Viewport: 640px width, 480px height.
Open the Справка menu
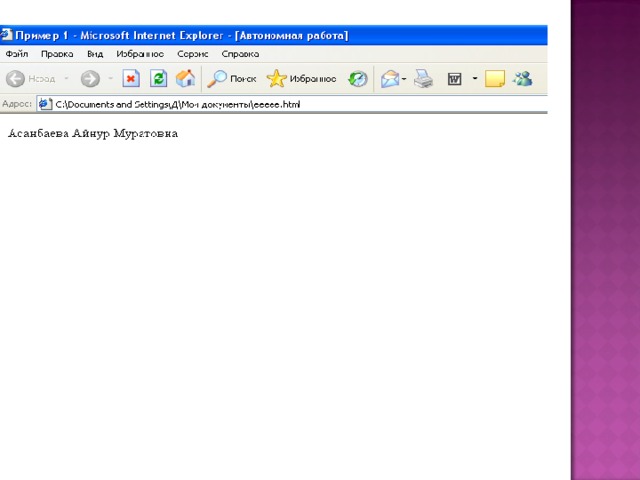pyautogui.click(x=240, y=54)
